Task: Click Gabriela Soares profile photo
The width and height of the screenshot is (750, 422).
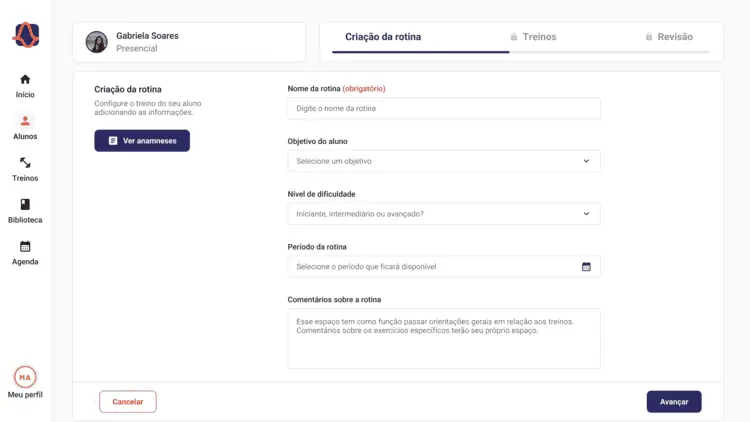Action: (x=97, y=42)
